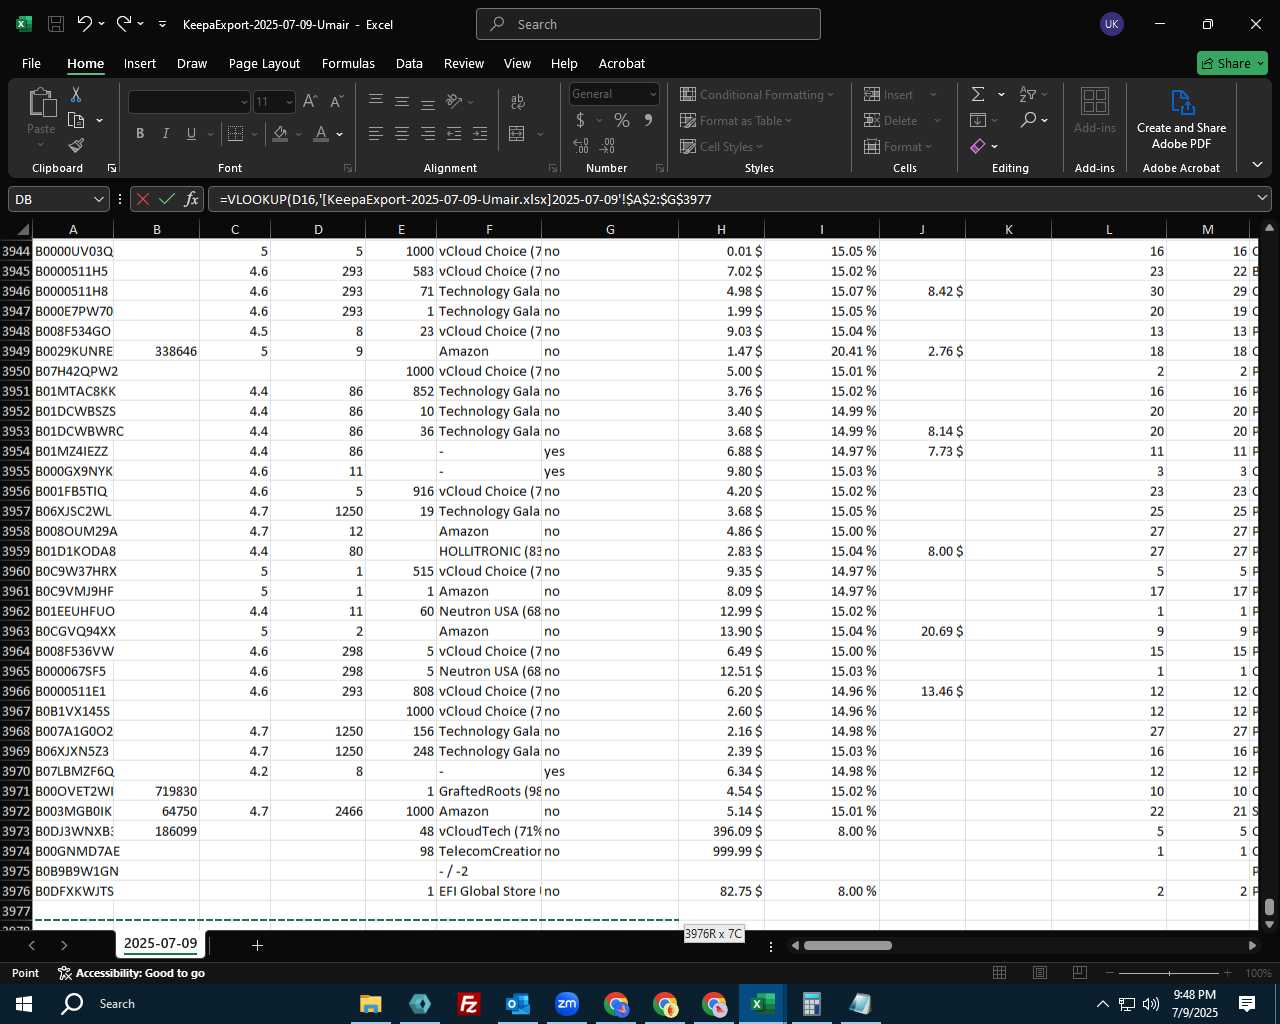Click the Find & Select magnifier icon

point(1029,120)
